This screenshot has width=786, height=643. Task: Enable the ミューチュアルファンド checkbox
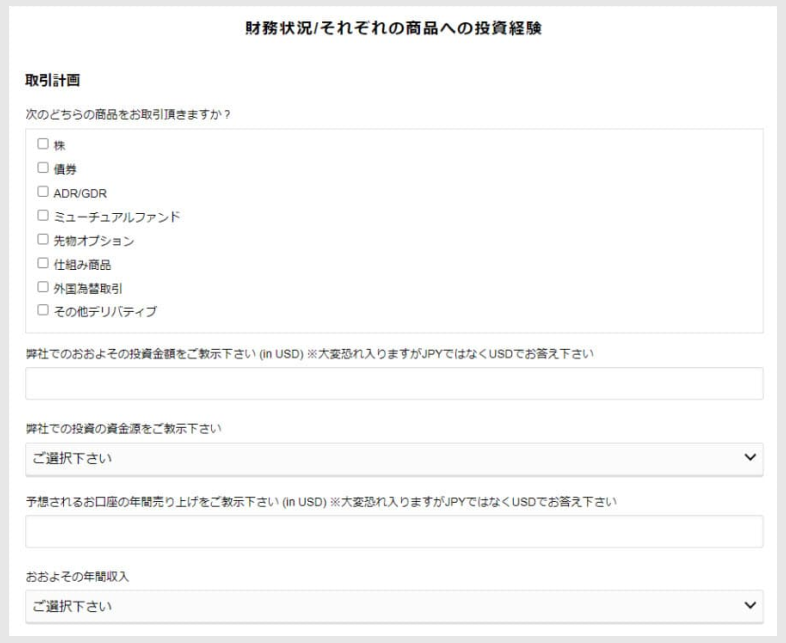[x=43, y=215]
